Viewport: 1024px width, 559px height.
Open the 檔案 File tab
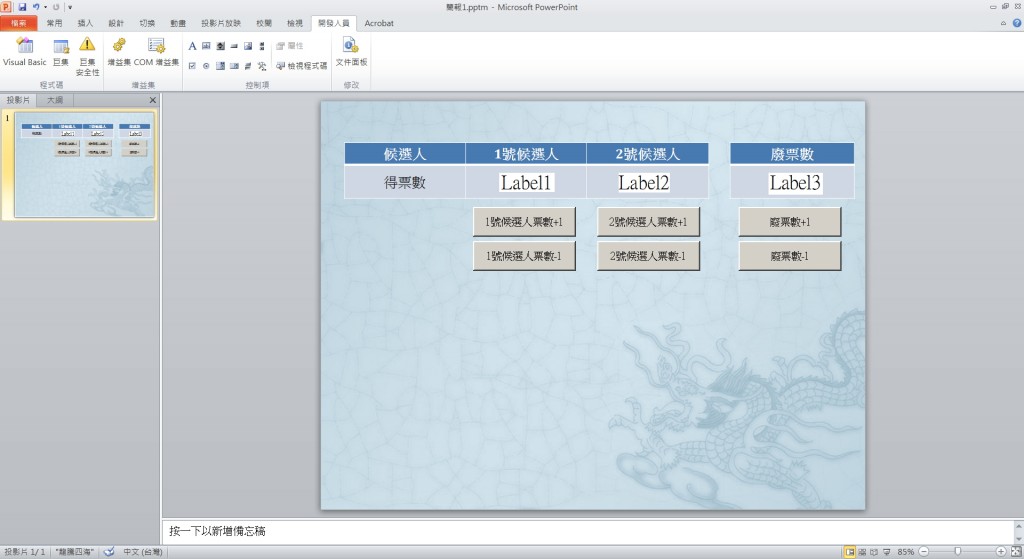click(19, 23)
